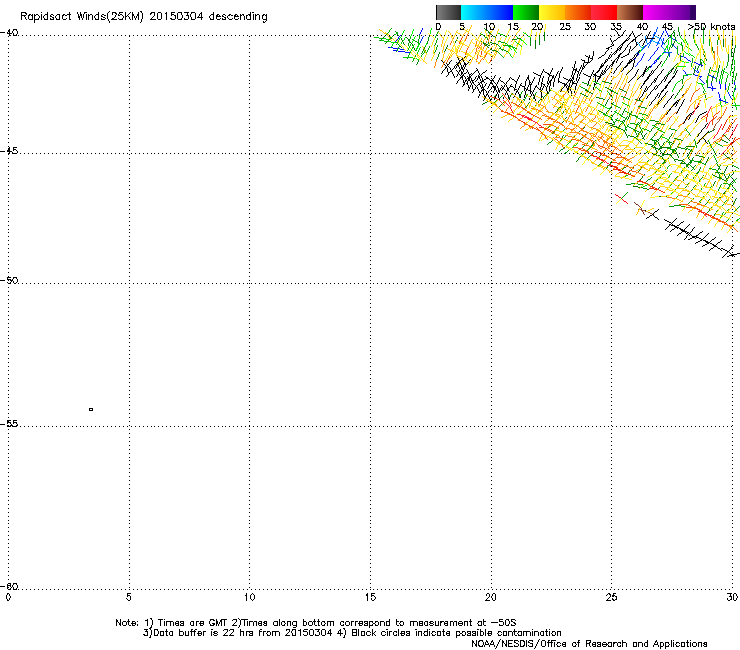Click the note line beginning 'Note: 1) Times are GMT'

[x=316, y=623]
